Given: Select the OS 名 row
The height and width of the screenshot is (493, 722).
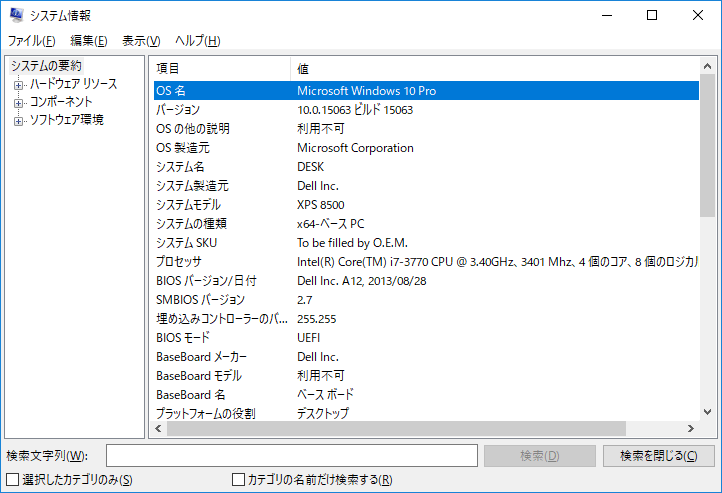Looking at the screenshot, I should (x=426, y=91).
